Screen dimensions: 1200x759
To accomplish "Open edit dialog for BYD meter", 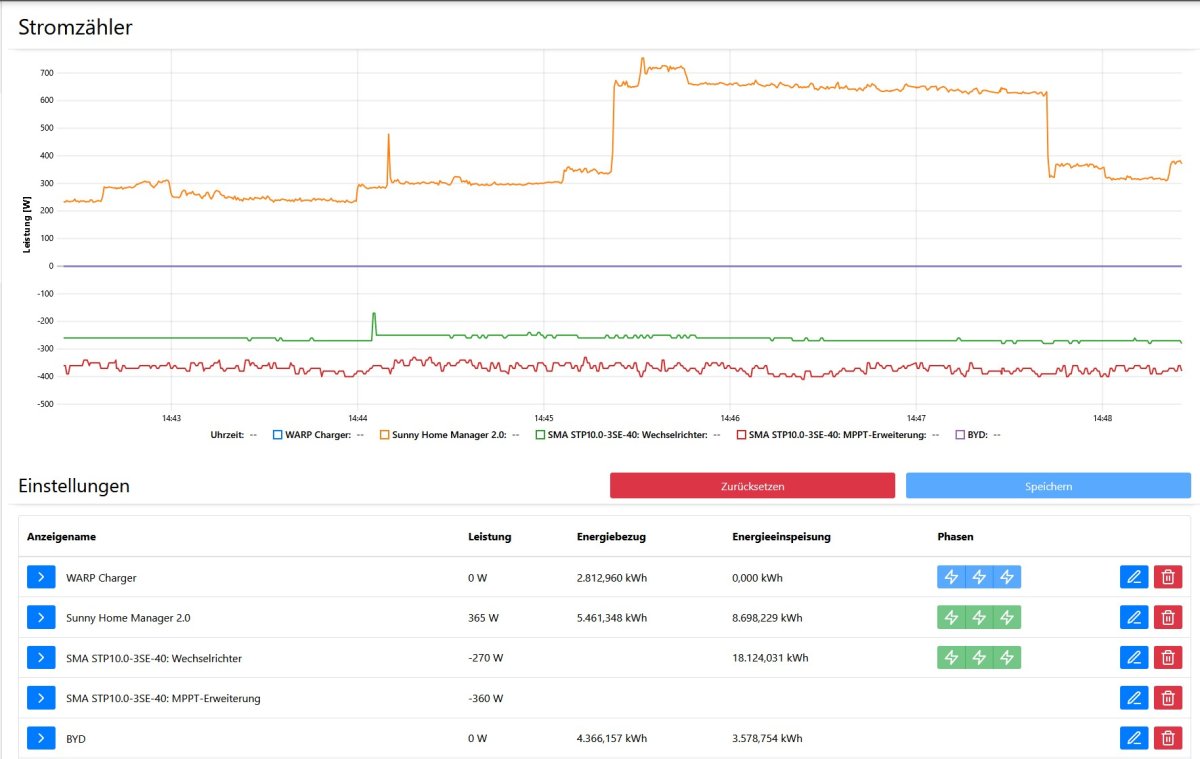I will (x=1134, y=738).
